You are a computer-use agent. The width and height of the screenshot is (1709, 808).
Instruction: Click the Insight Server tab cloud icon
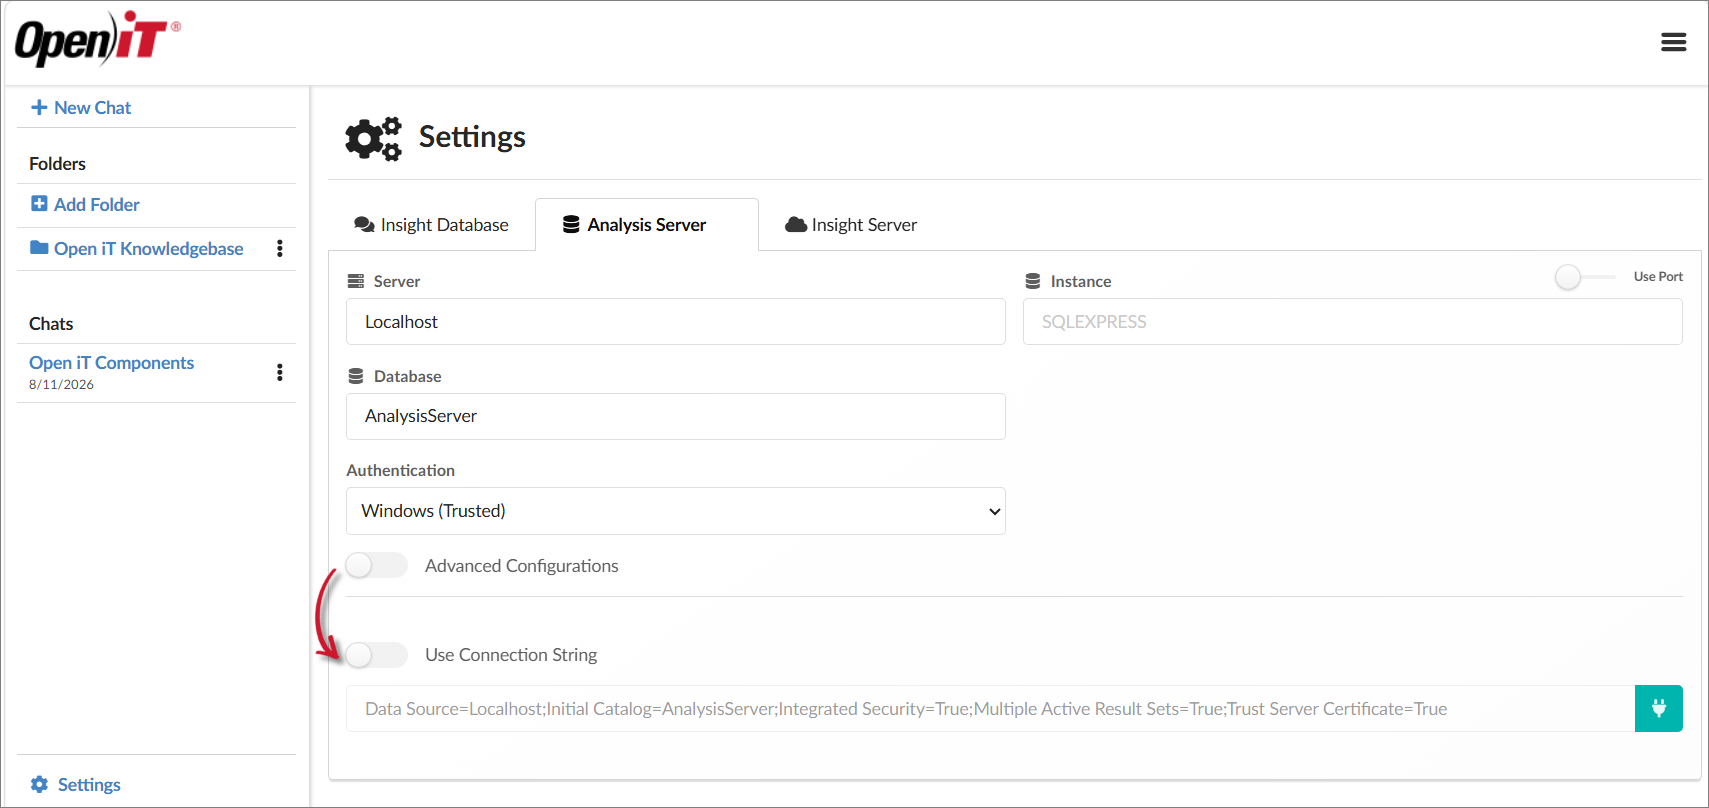(x=796, y=225)
